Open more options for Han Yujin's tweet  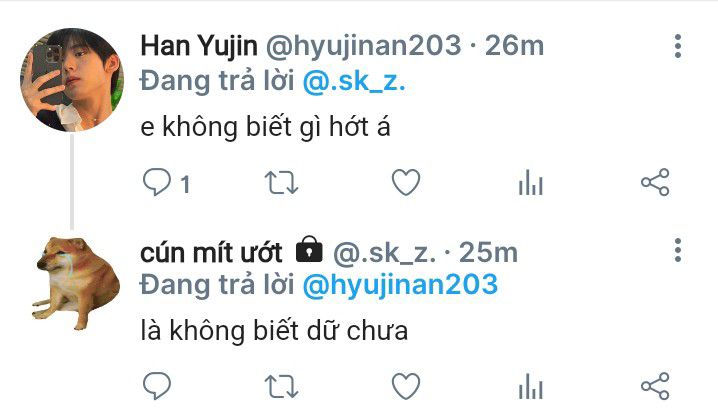coord(678,46)
